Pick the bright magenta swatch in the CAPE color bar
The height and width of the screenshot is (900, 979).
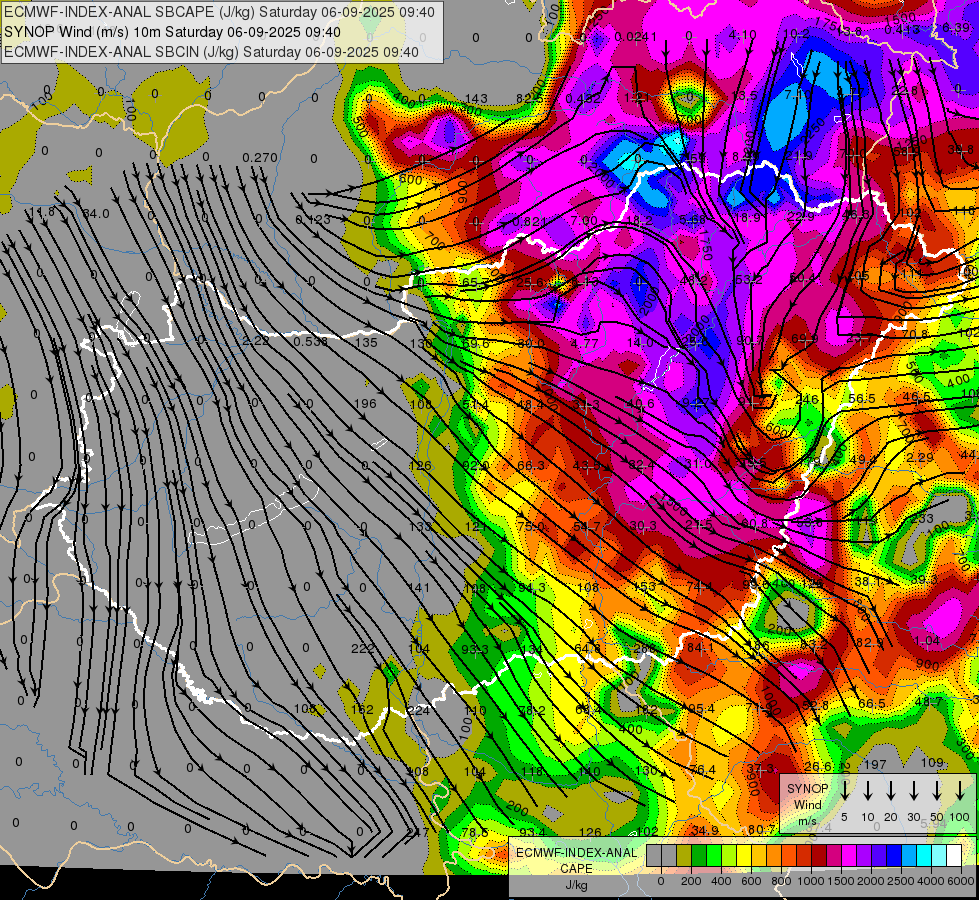(849, 856)
